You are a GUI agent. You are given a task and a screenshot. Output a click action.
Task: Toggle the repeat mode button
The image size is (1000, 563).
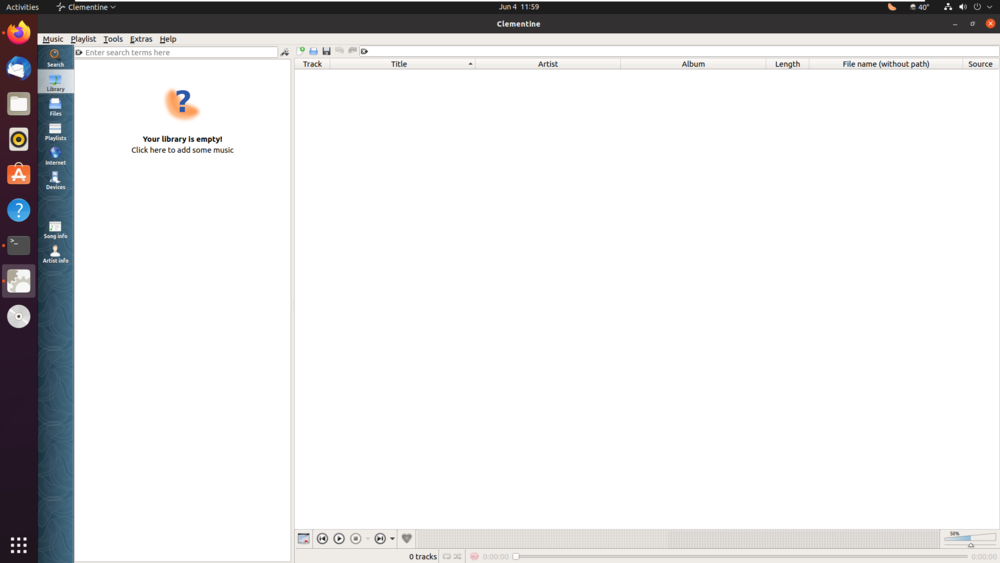[x=446, y=557]
